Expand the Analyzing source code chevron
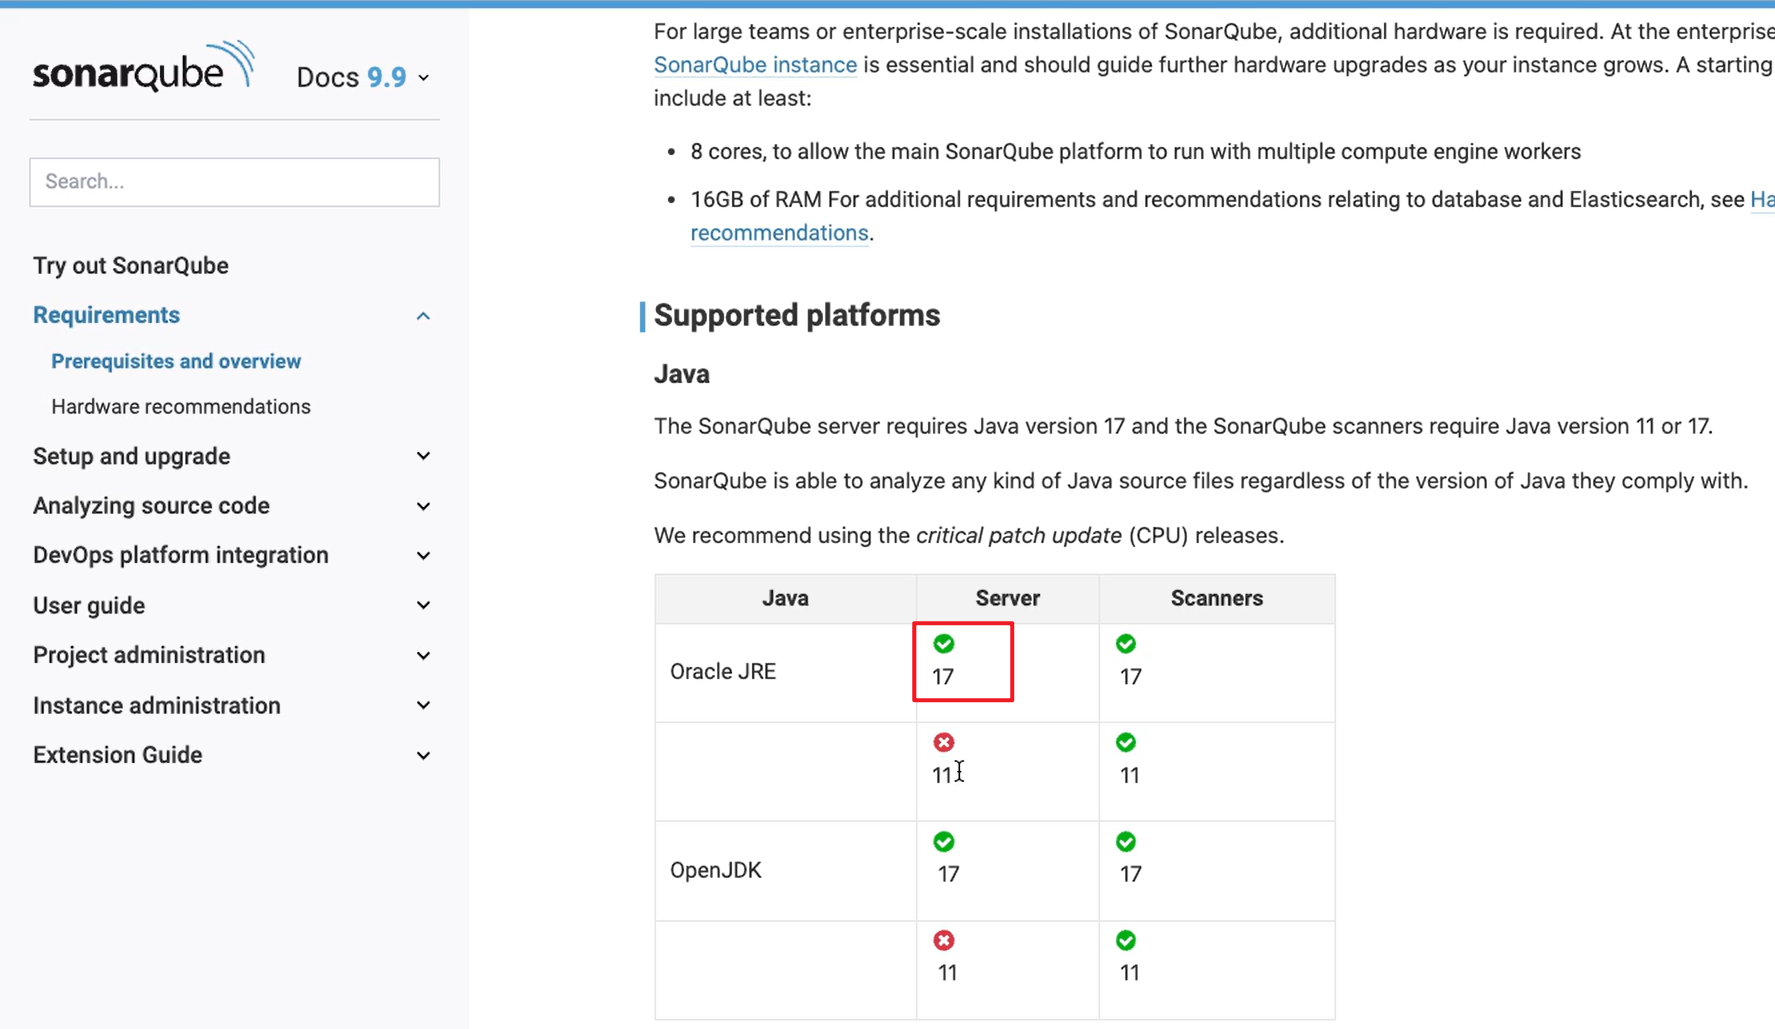This screenshot has width=1775, height=1029. [423, 506]
